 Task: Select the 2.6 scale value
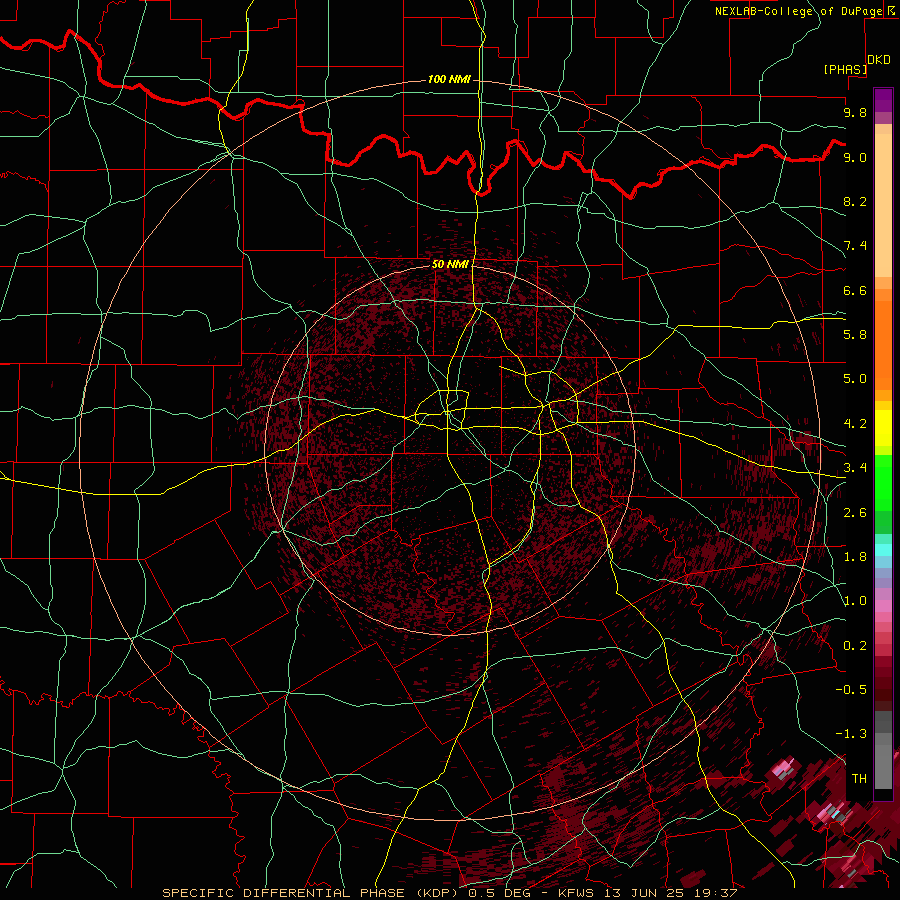[855, 513]
